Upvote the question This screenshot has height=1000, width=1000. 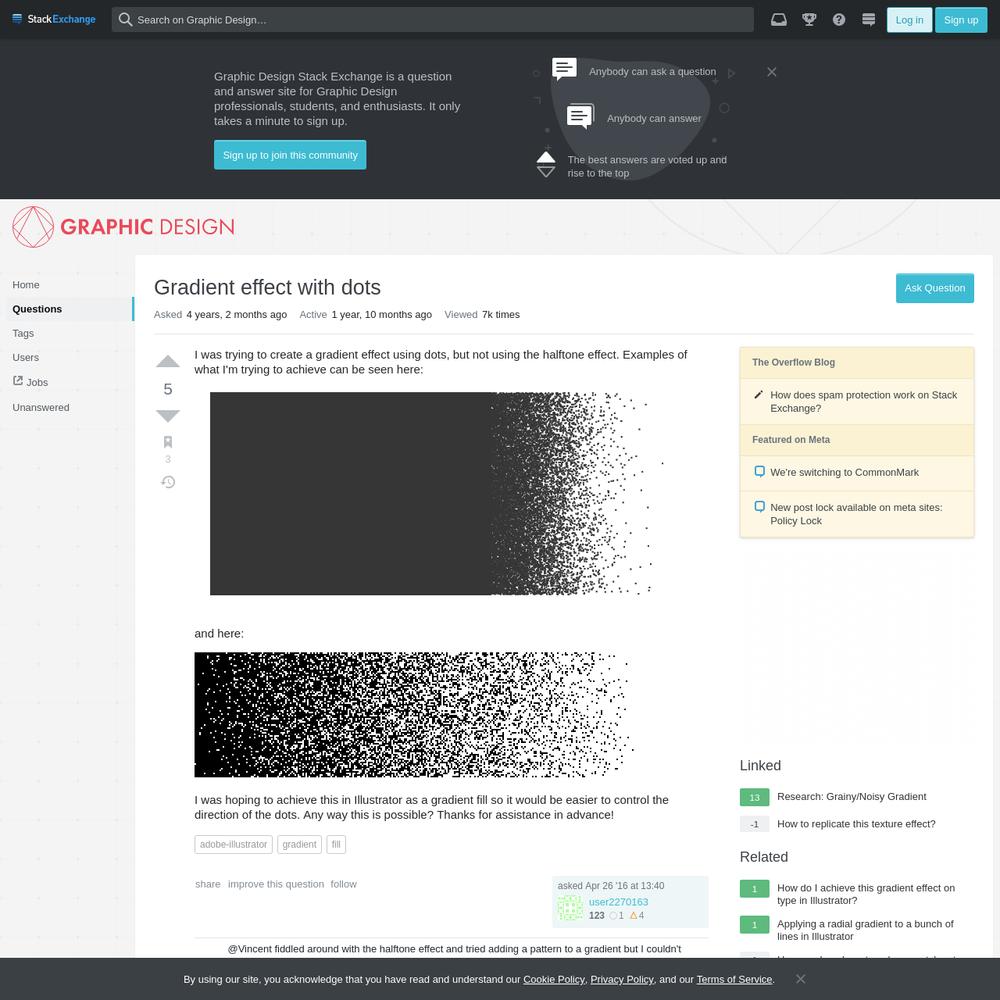click(168, 362)
